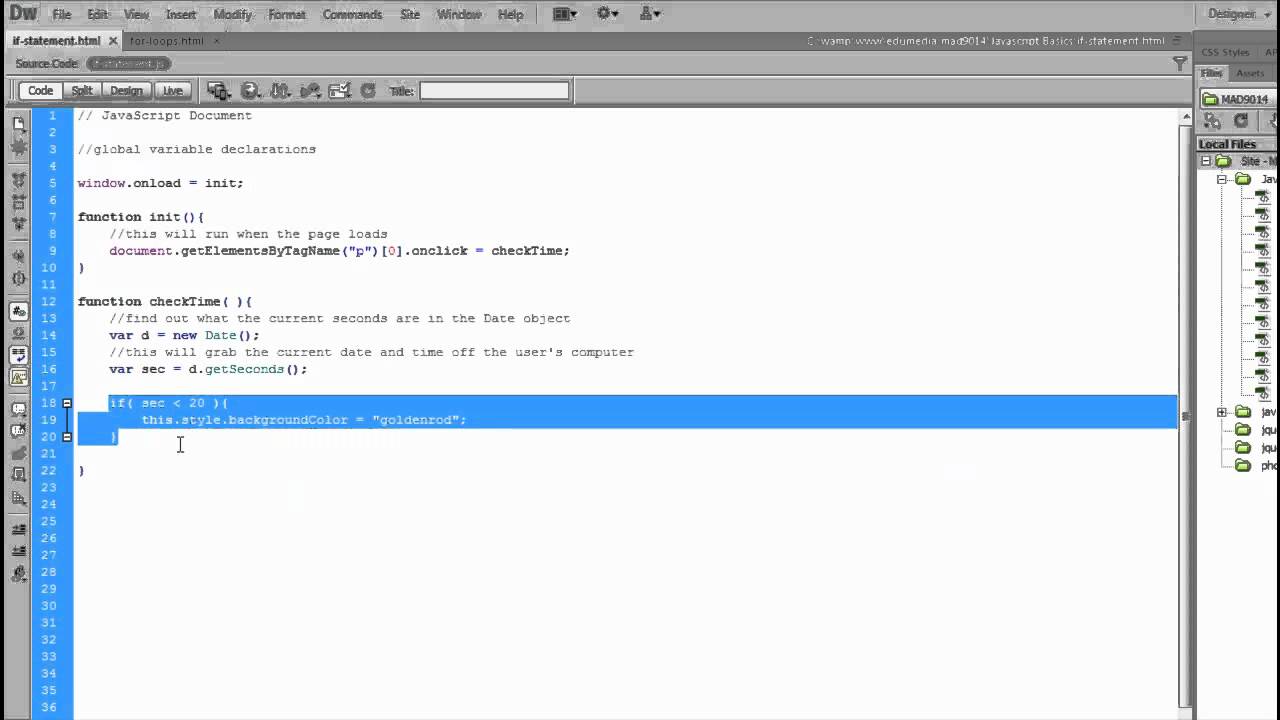Click the related JavaScript file button
This screenshot has width=1280, height=720.
(129, 63)
